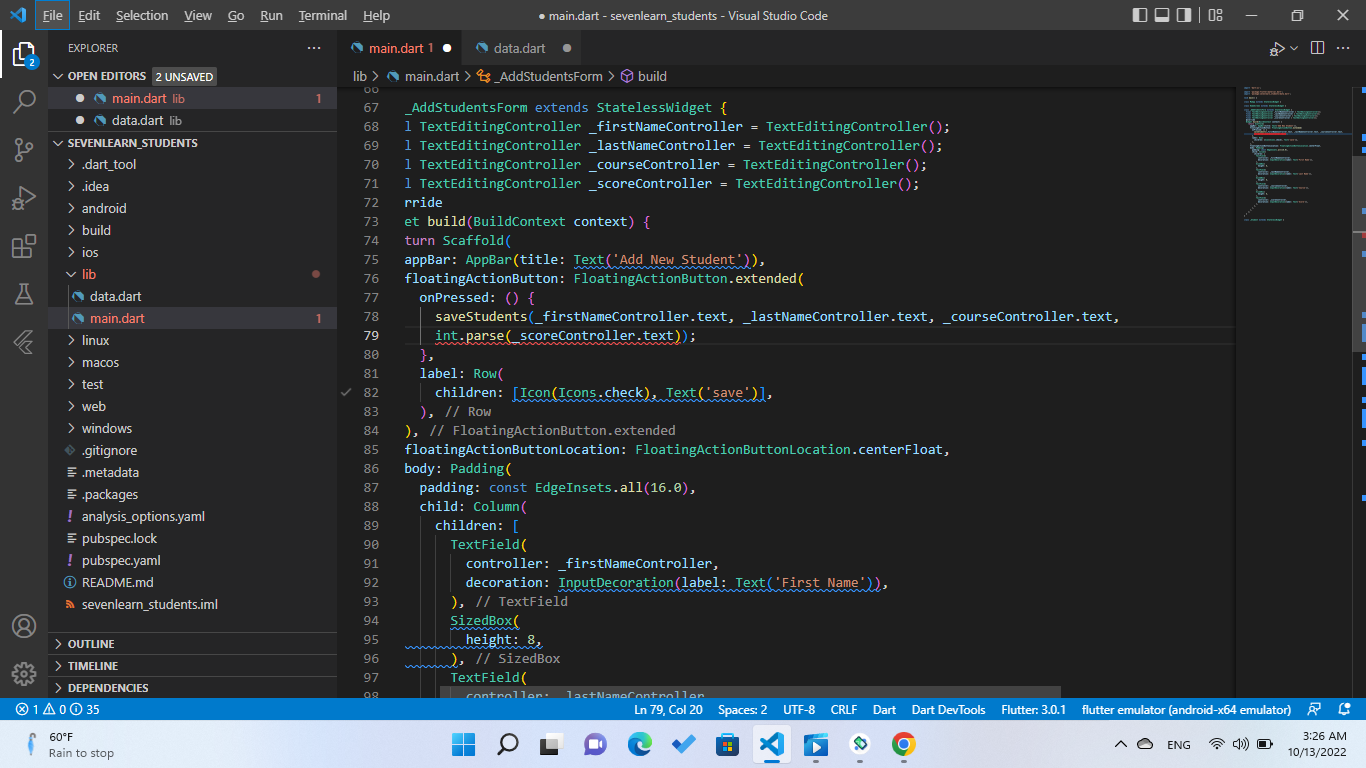Viewport: 1366px width, 768px height.
Task: Click Flutter: 3.0.1 version in status bar
Action: pyautogui.click(x=1033, y=709)
